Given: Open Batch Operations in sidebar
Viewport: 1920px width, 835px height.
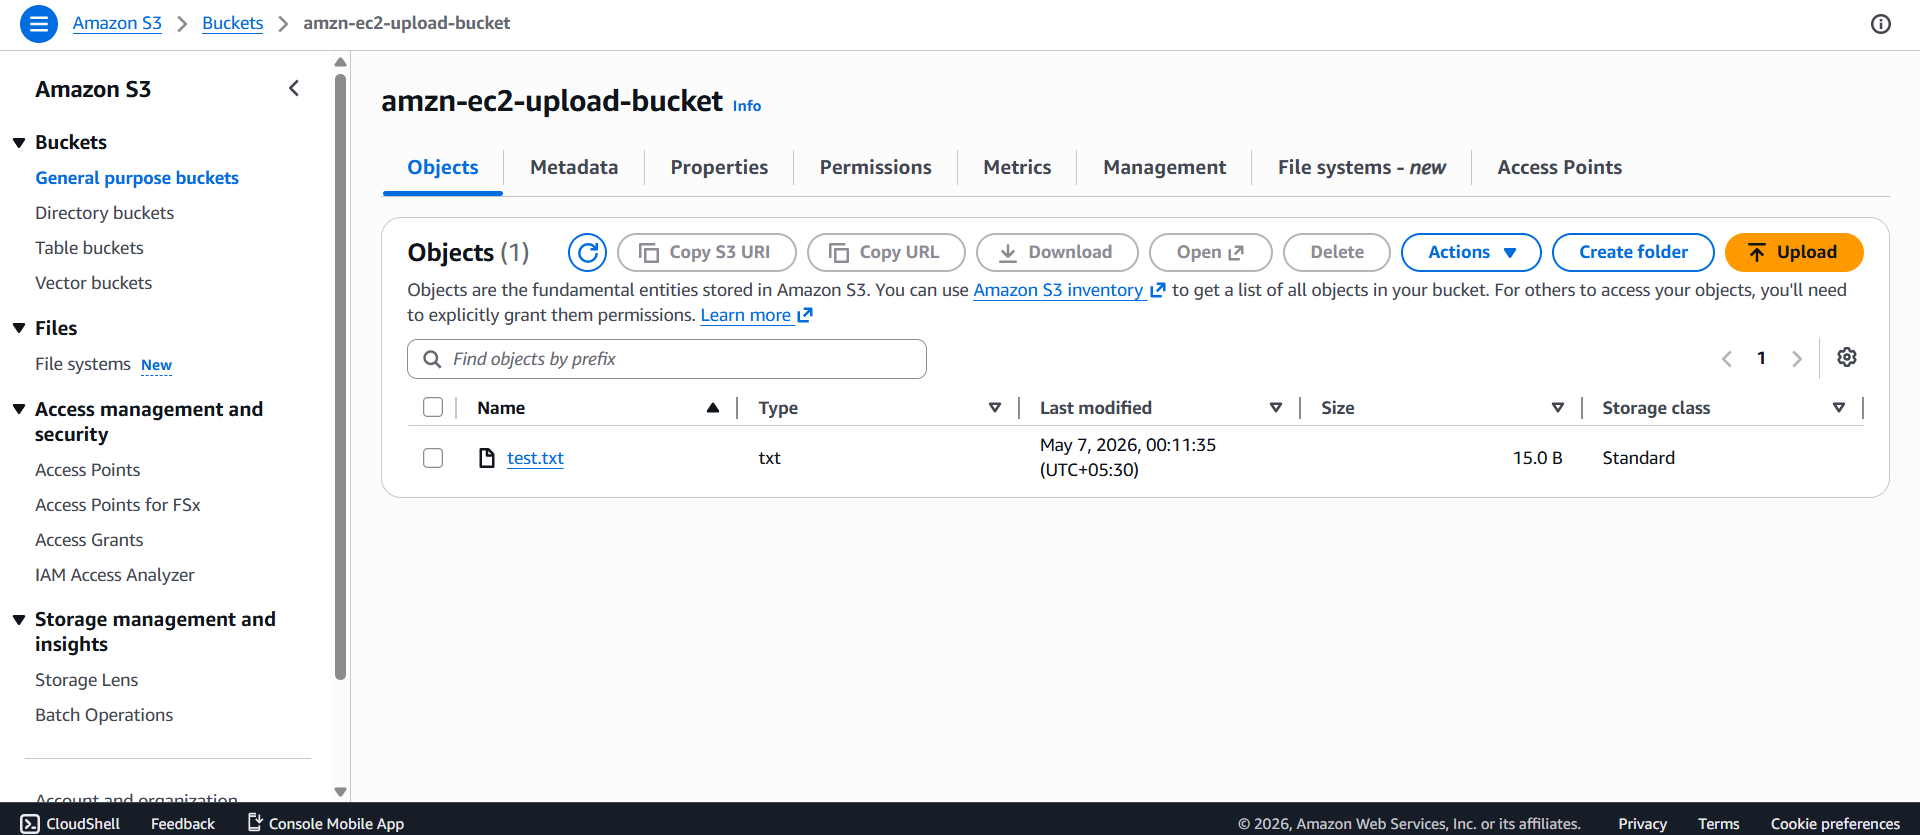Looking at the screenshot, I should pyautogui.click(x=104, y=715).
